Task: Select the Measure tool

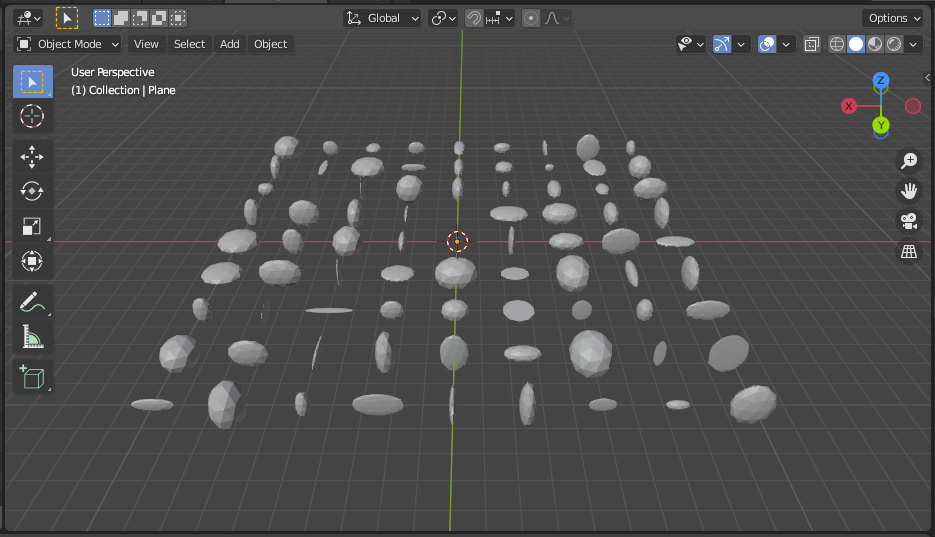Action: pos(32,337)
